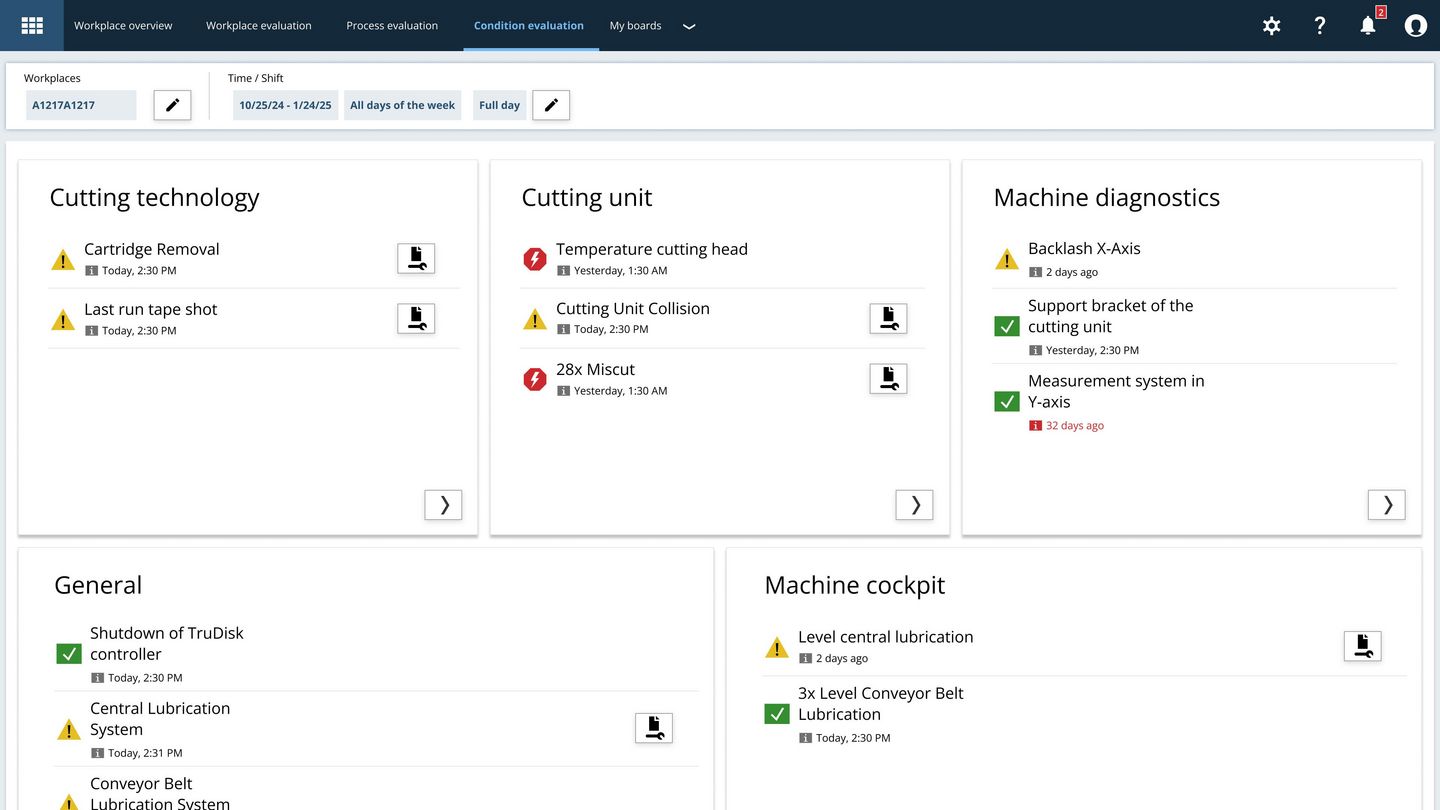The height and width of the screenshot is (810, 1440).
Task: Edit the Time / Shift filter
Action: tap(551, 105)
